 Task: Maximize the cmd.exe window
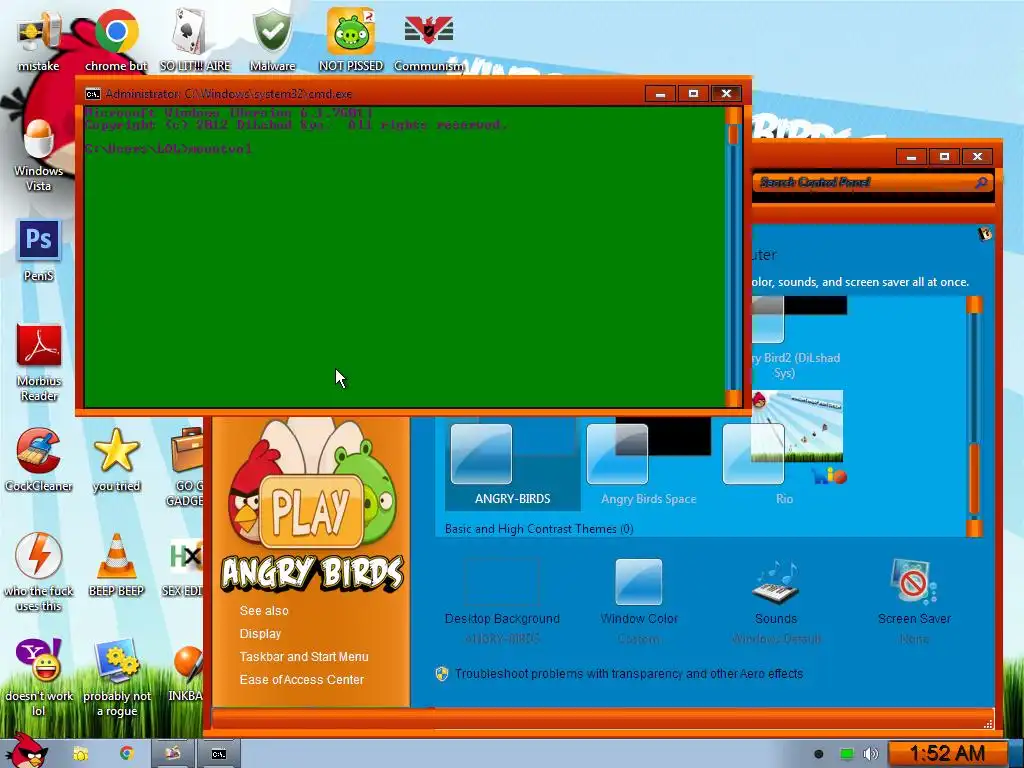pyautogui.click(x=693, y=94)
